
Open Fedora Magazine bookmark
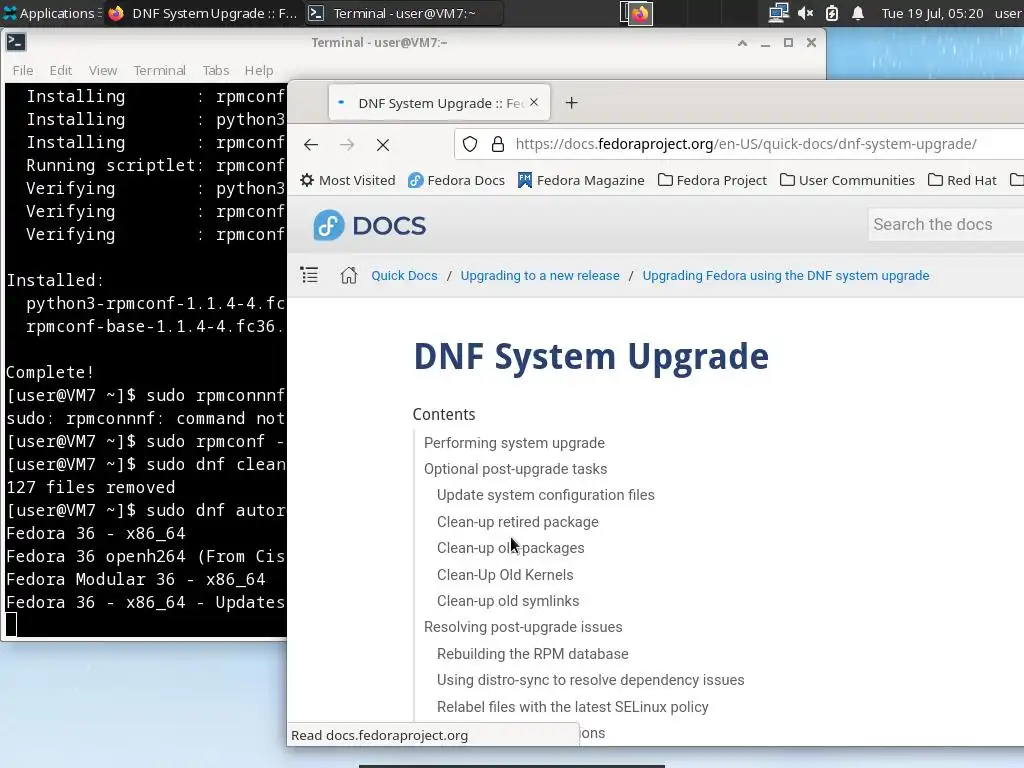581,180
